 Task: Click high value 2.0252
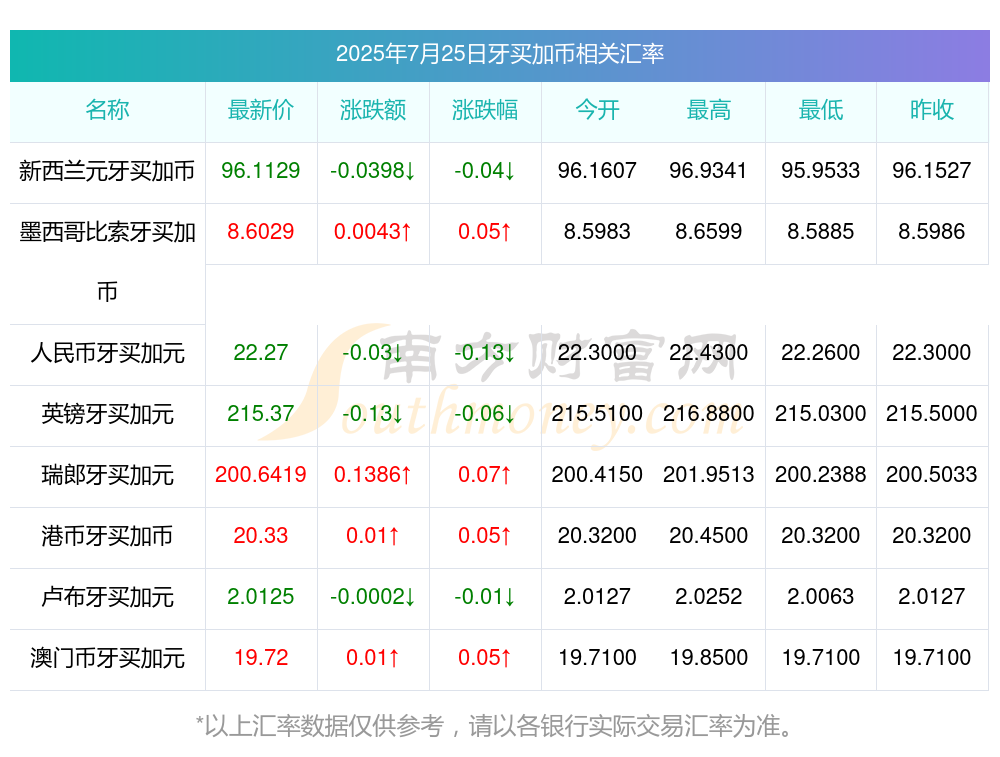click(x=709, y=596)
